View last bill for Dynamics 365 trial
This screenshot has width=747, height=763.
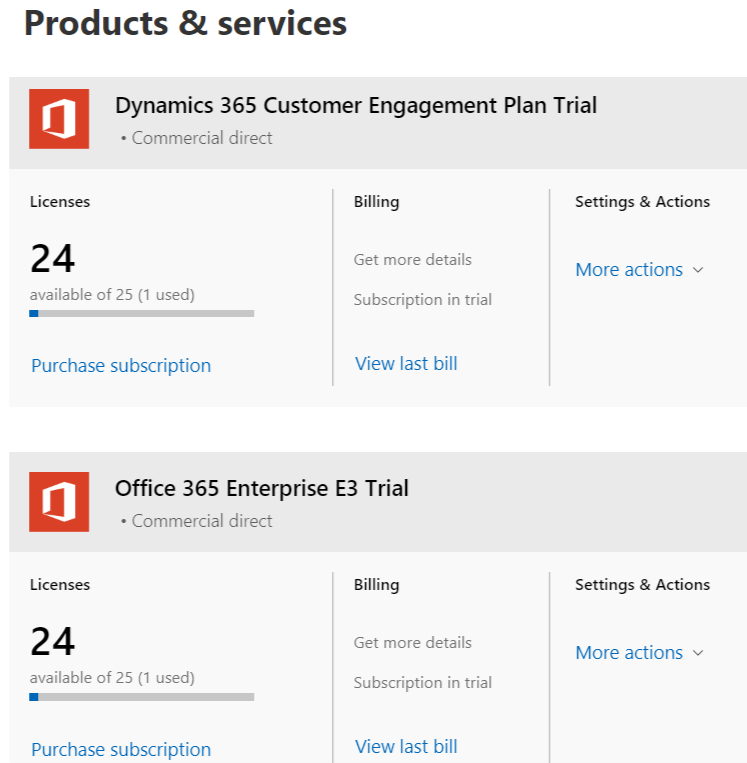[406, 364]
